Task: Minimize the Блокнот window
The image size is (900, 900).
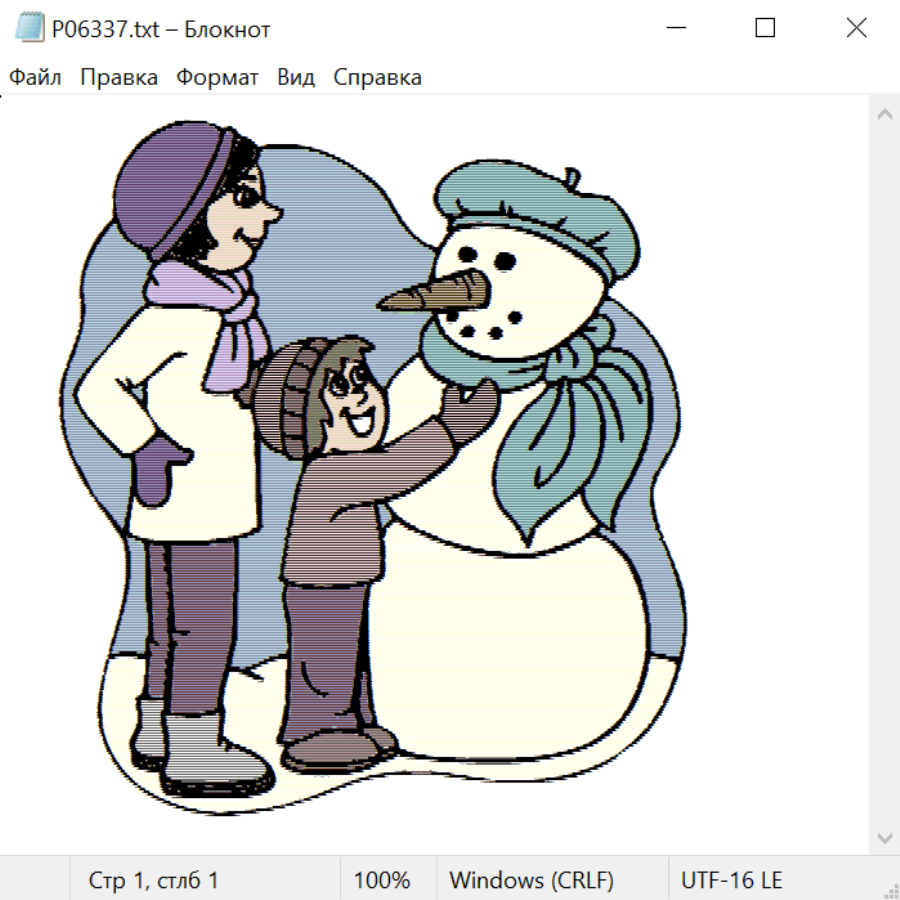Action: click(x=675, y=29)
